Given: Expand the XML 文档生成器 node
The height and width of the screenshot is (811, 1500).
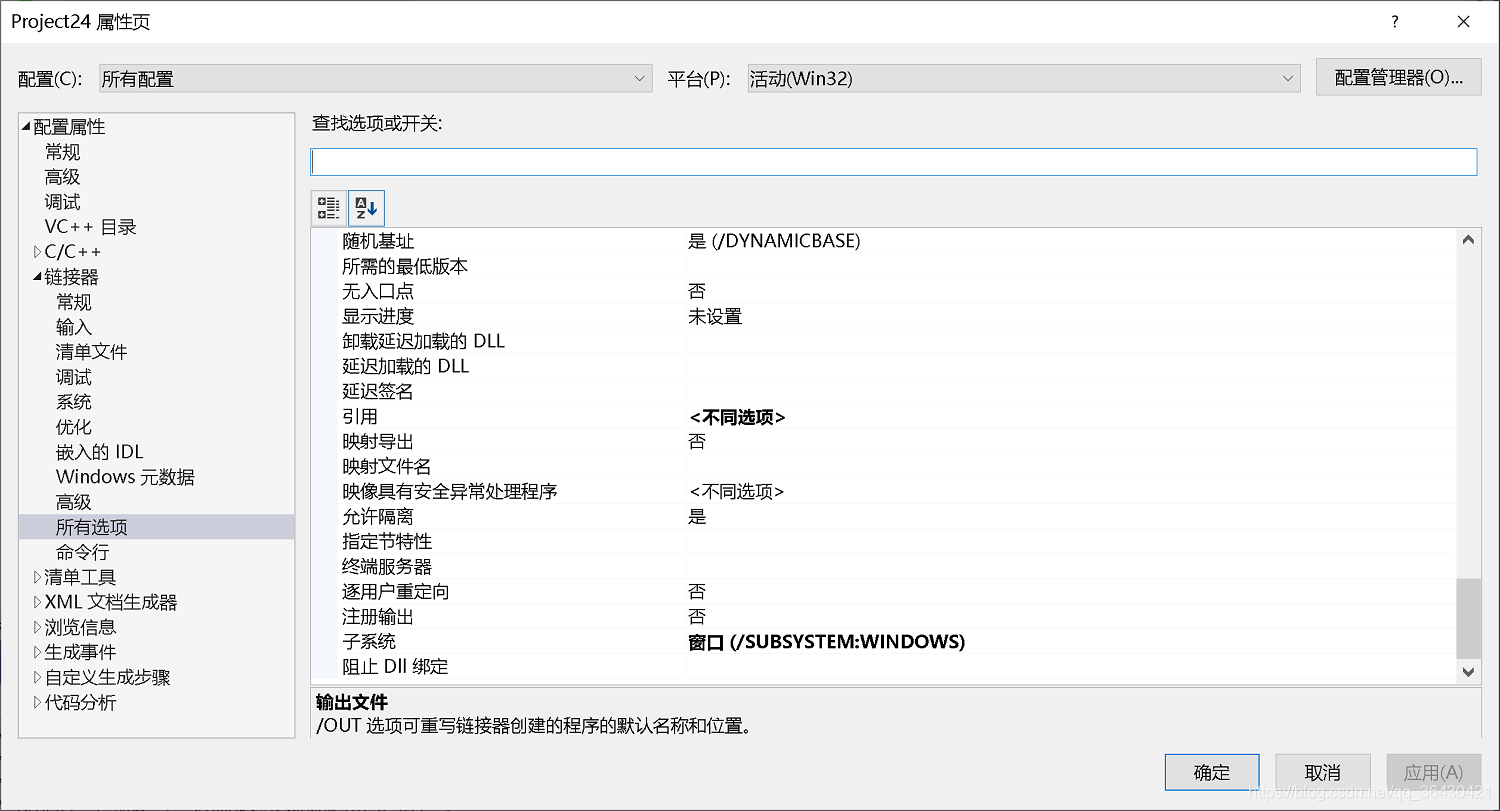Looking at the screenshot, I should click(x=38, y=602).
